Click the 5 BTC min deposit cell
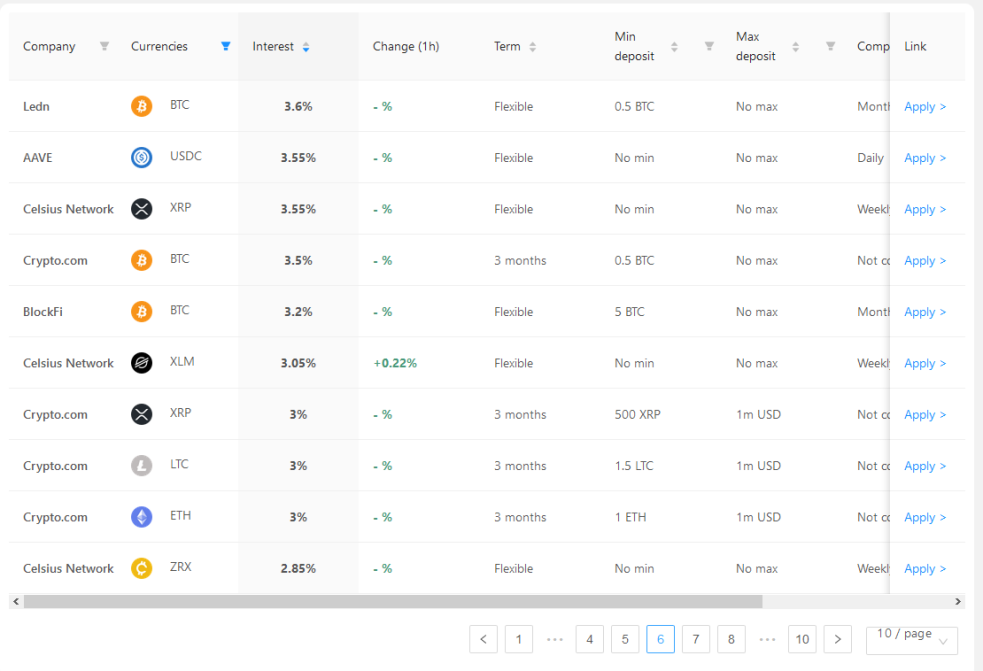The width and height of the screenshot is (983, 671). click(x=629, y=312)
